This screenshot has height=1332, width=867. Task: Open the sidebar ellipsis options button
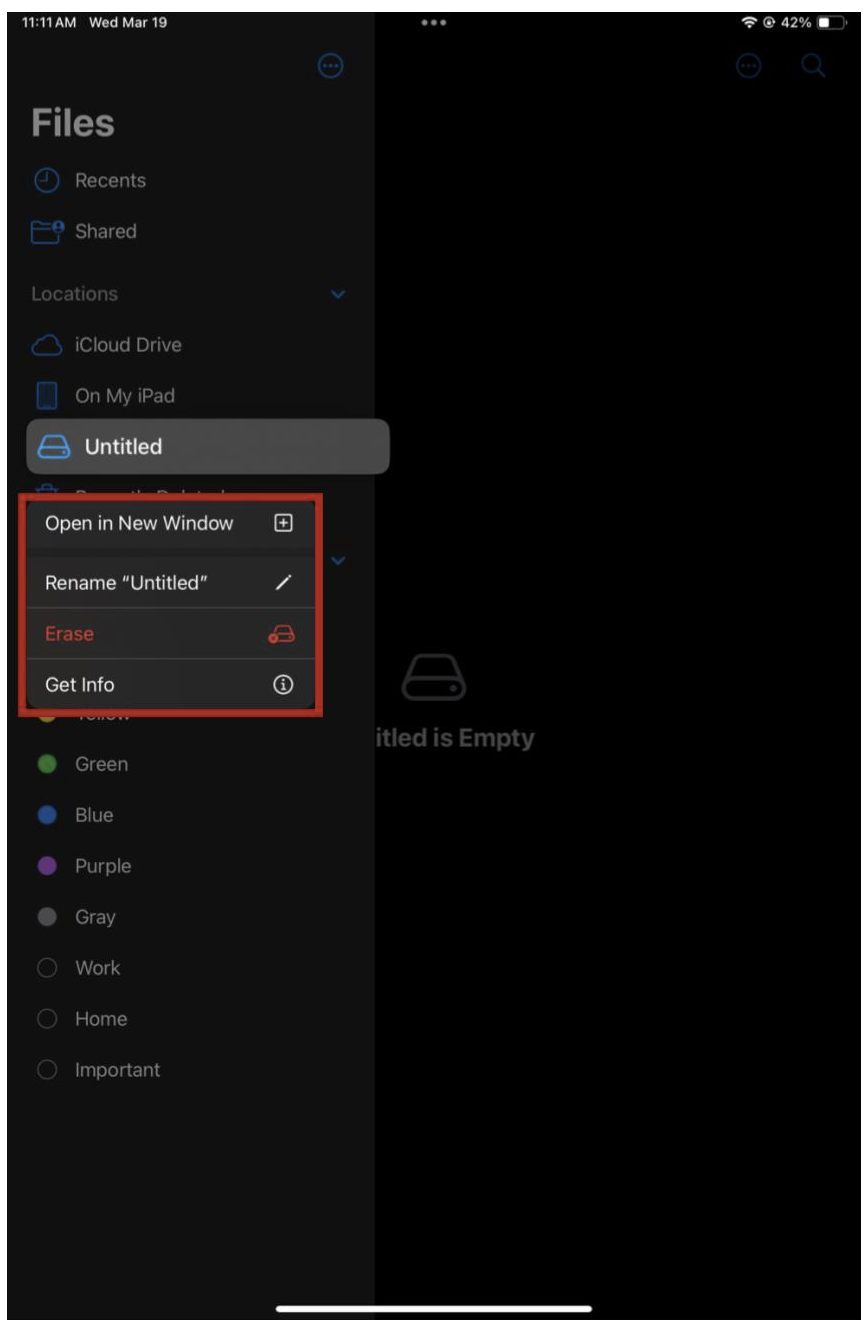[330, 66]
